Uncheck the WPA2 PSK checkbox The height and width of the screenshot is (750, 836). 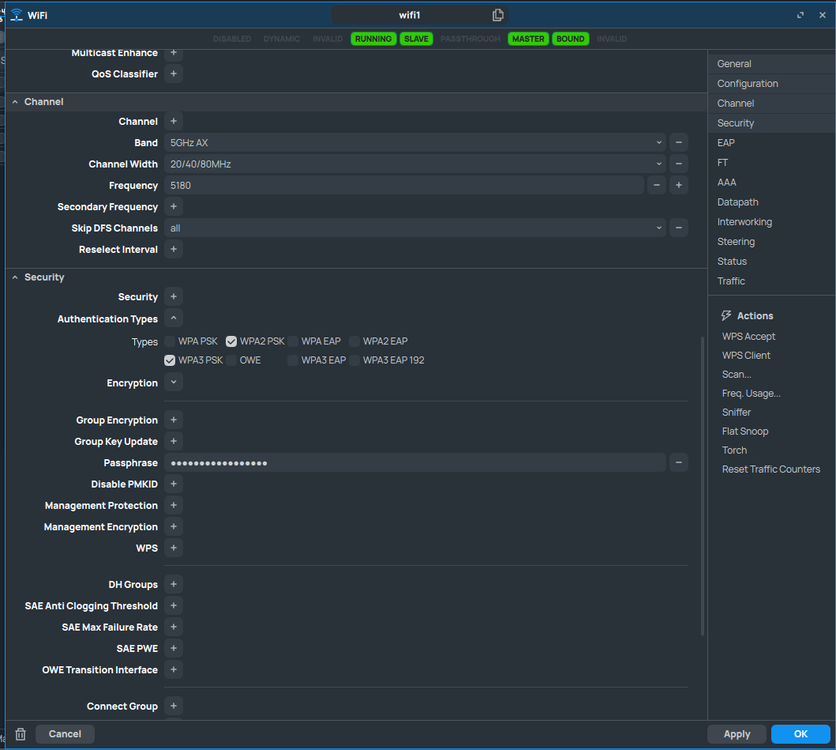click(x=232, y=341)
